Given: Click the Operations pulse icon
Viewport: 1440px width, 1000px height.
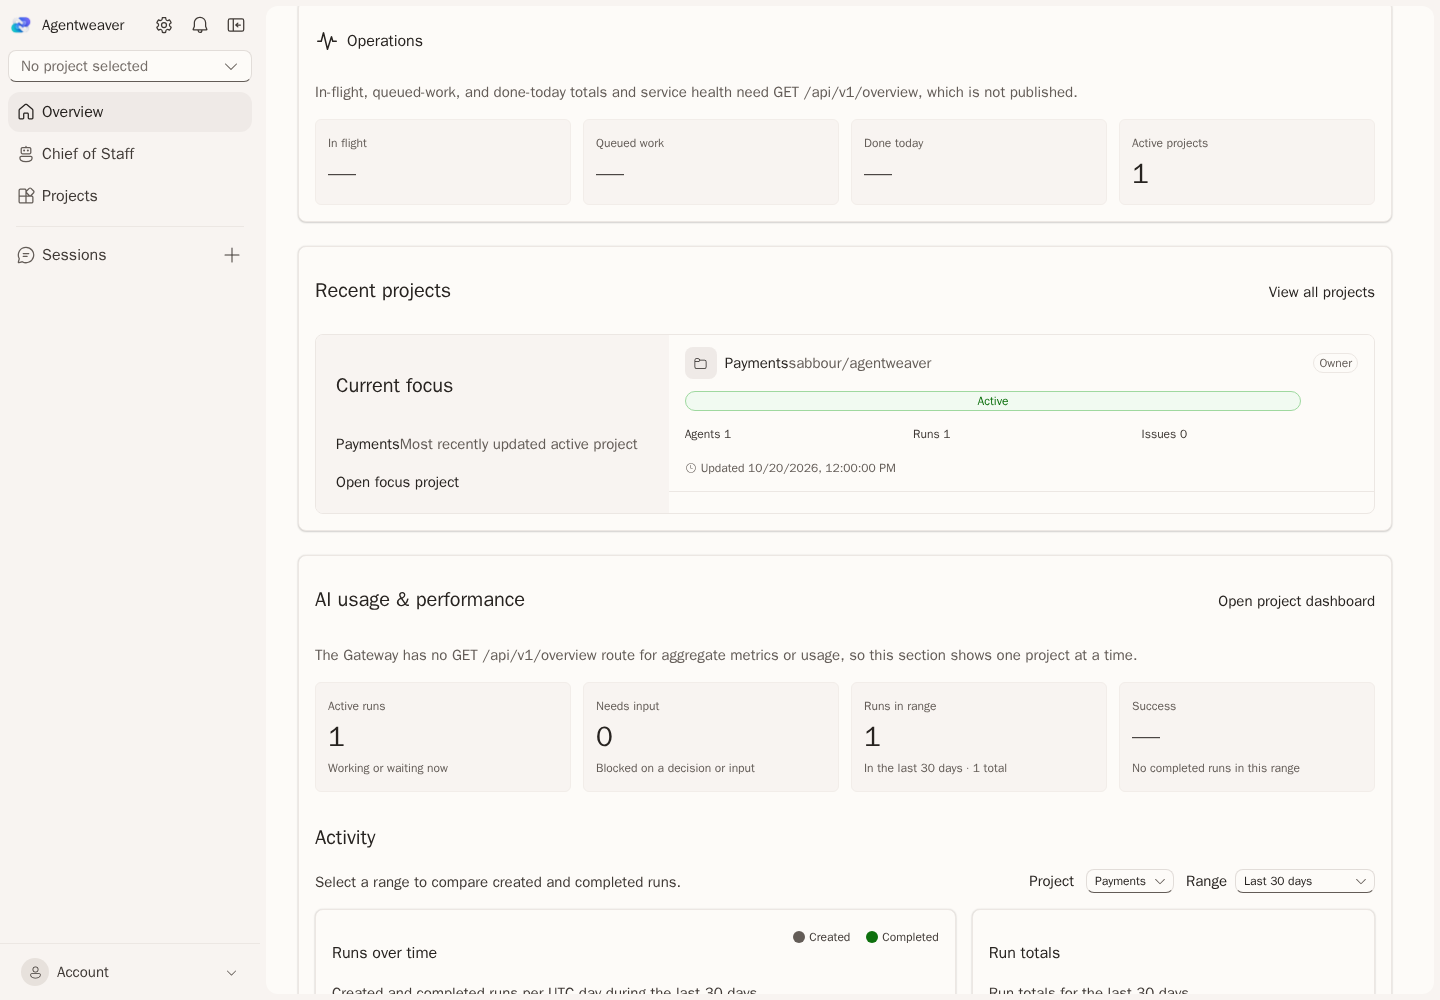Looking at the screenshot, I should (327, 41).
